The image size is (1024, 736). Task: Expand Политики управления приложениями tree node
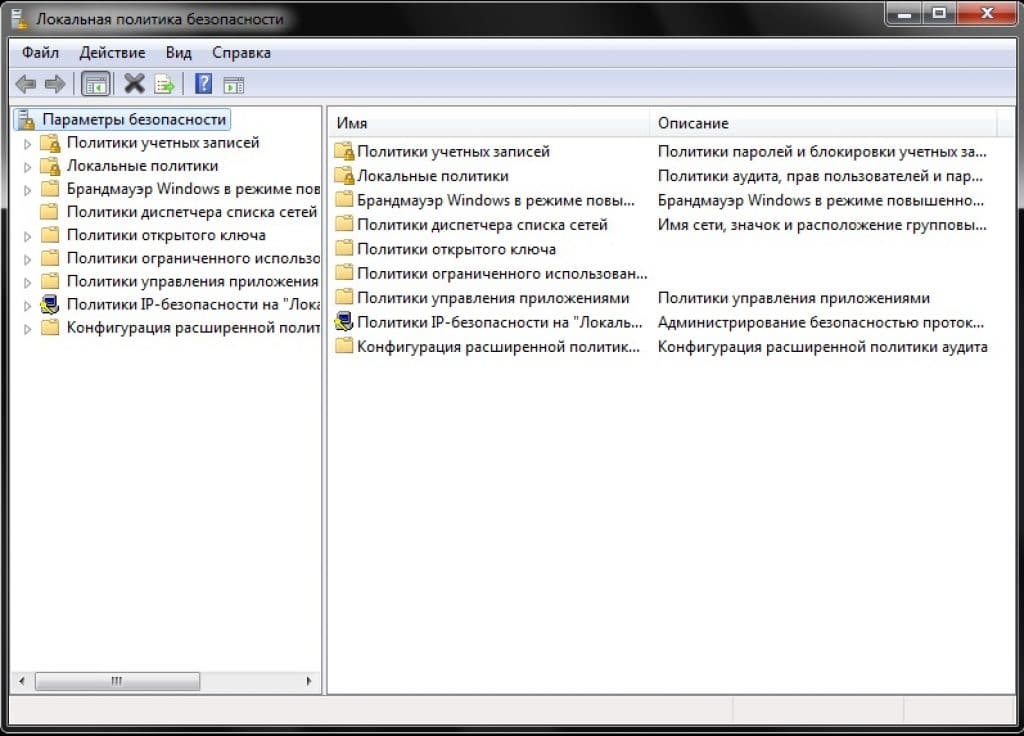click(27, 283)
